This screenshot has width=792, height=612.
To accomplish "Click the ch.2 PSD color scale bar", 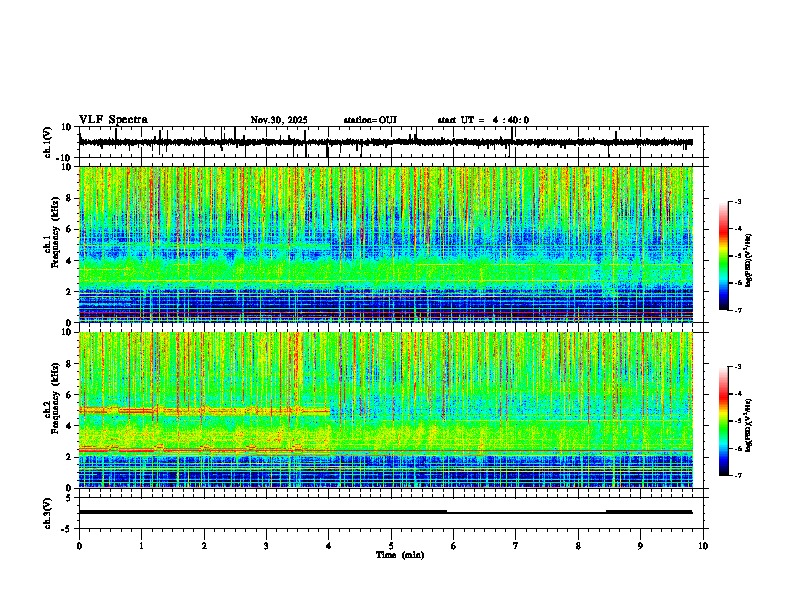I will [724, 421].
